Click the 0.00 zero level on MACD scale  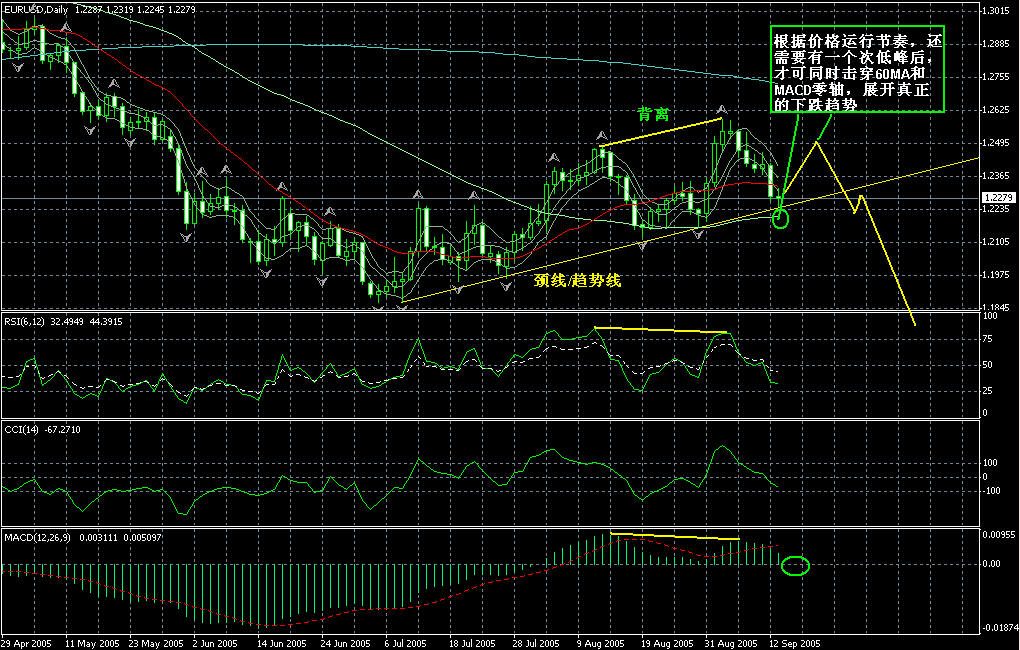pyautogui.click(x=992, y=564)
